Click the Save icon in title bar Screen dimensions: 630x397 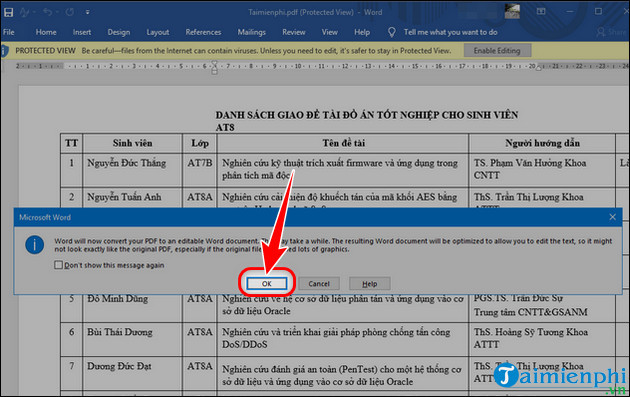[8, 12]
